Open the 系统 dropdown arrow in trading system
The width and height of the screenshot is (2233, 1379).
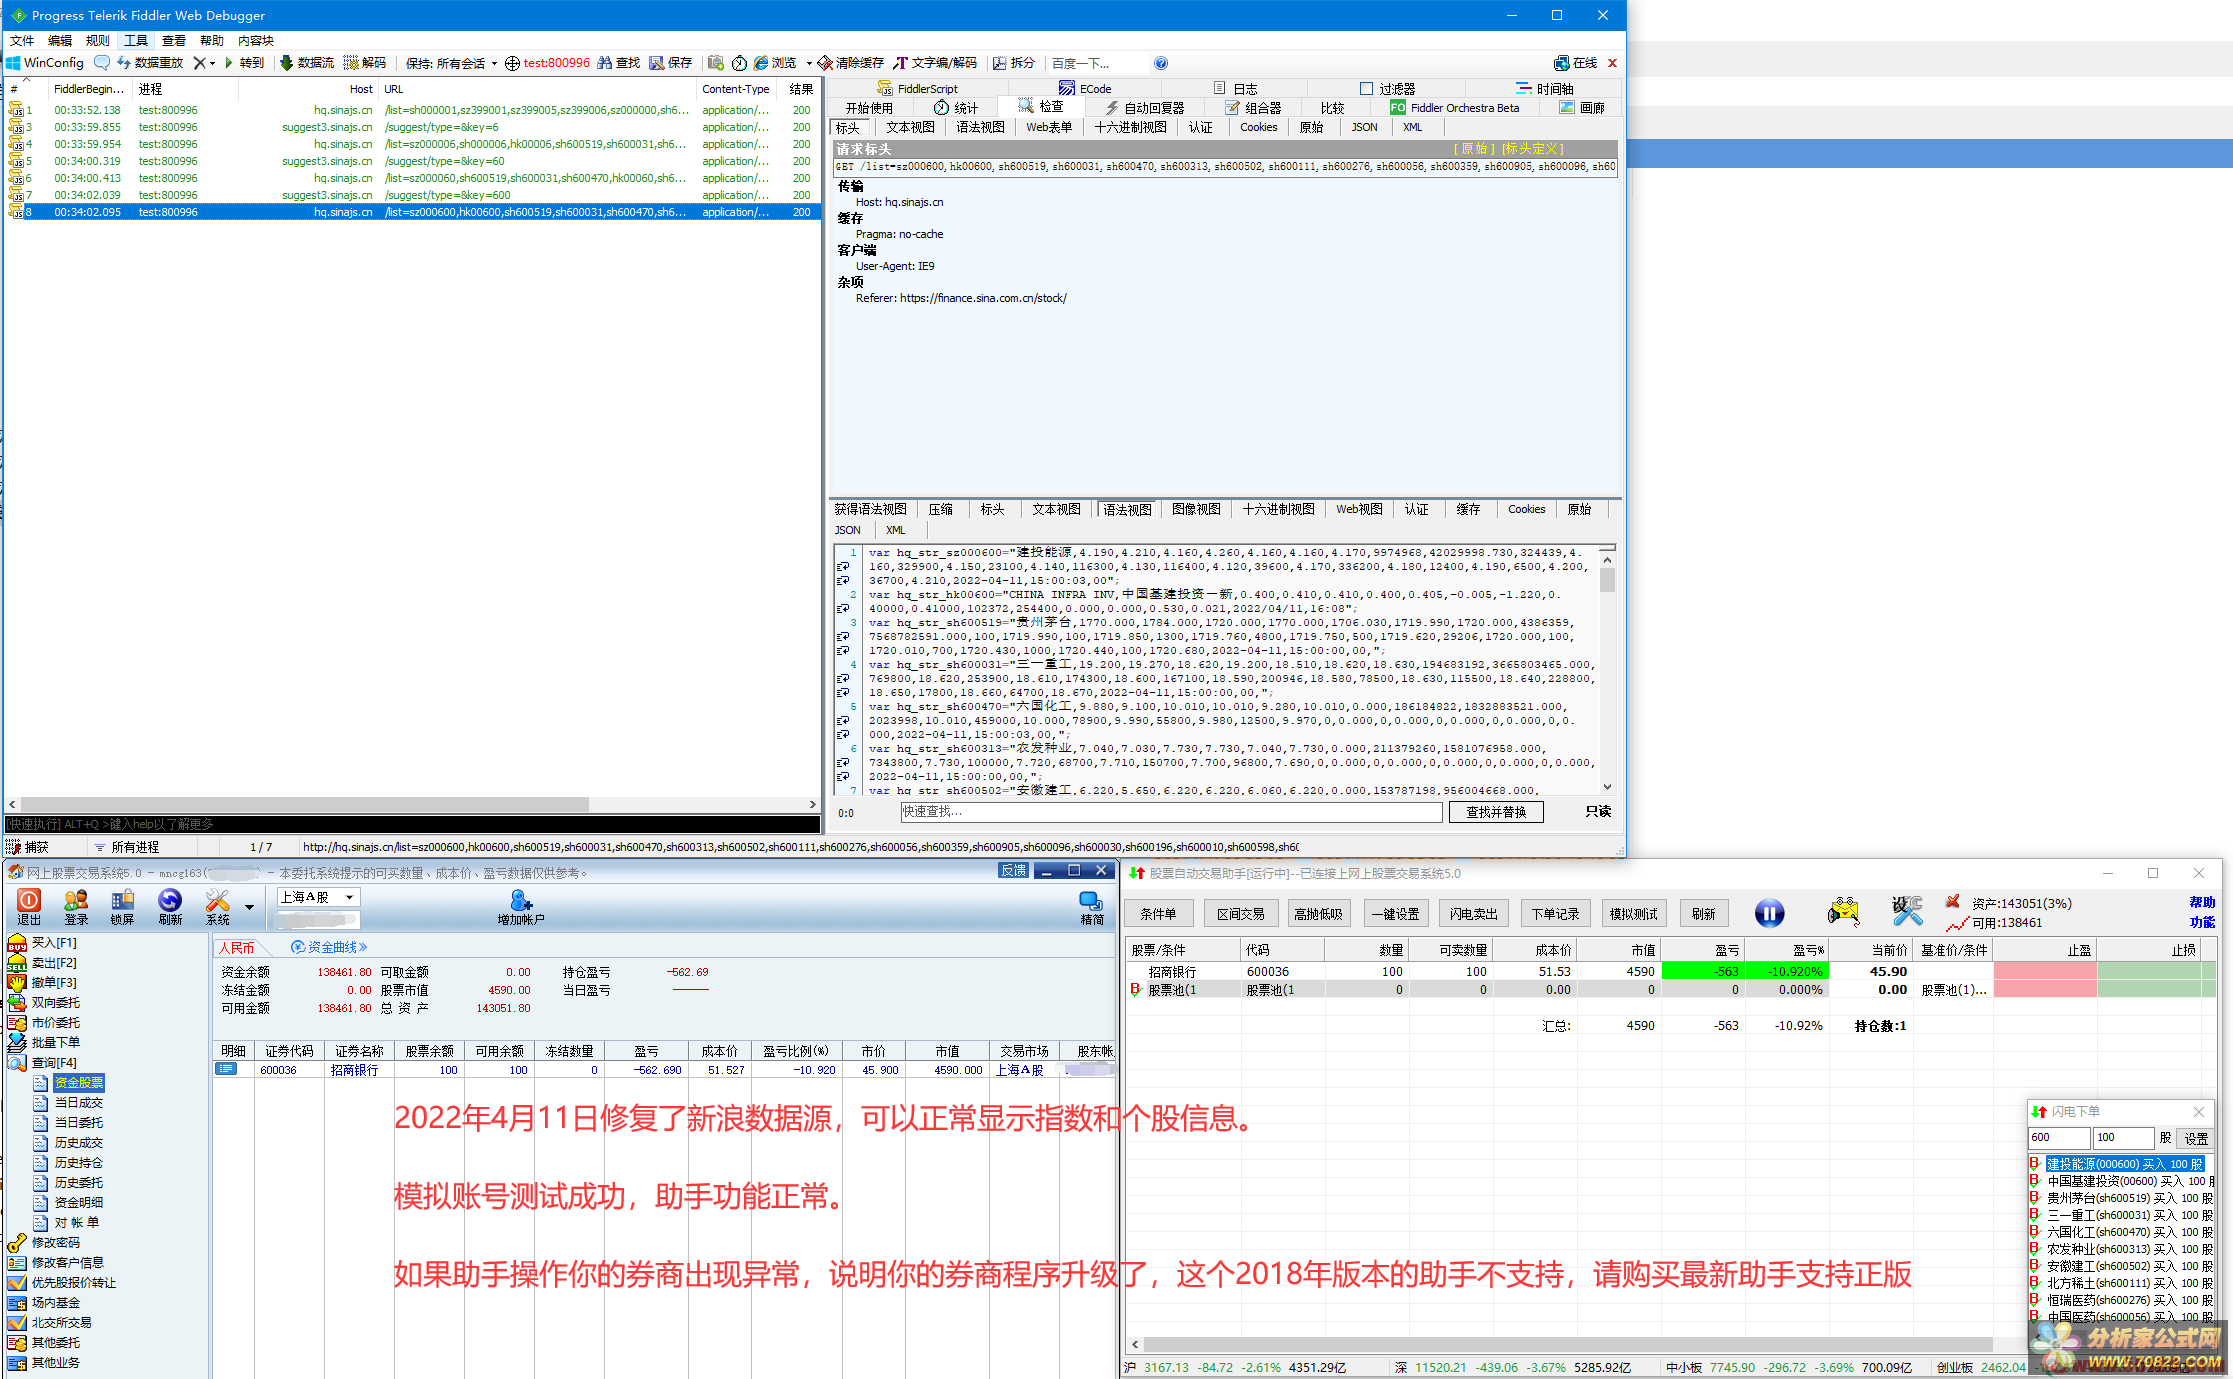249,907
